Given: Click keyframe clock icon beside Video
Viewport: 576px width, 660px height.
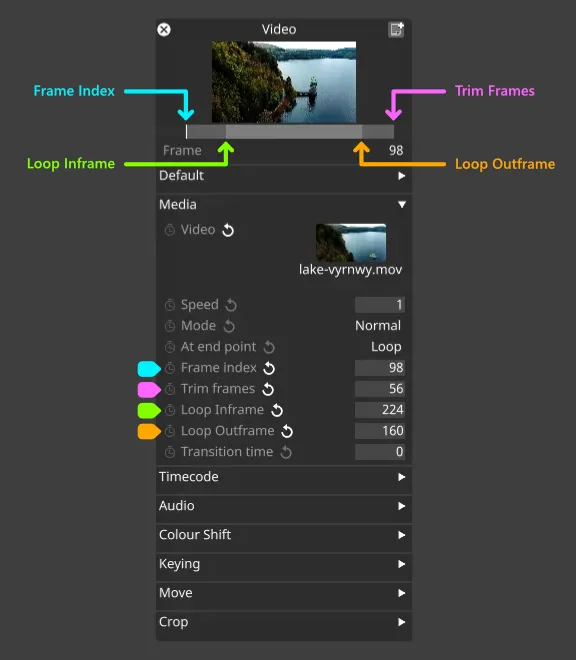Looking at the screenshot, I should click(170, 230).
